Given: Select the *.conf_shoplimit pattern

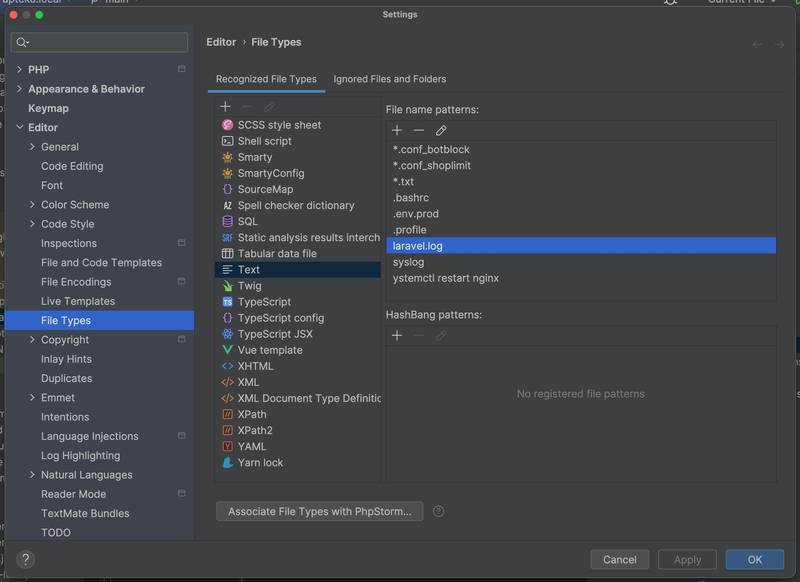Looking at the screenshot, I should pos(581,166).
